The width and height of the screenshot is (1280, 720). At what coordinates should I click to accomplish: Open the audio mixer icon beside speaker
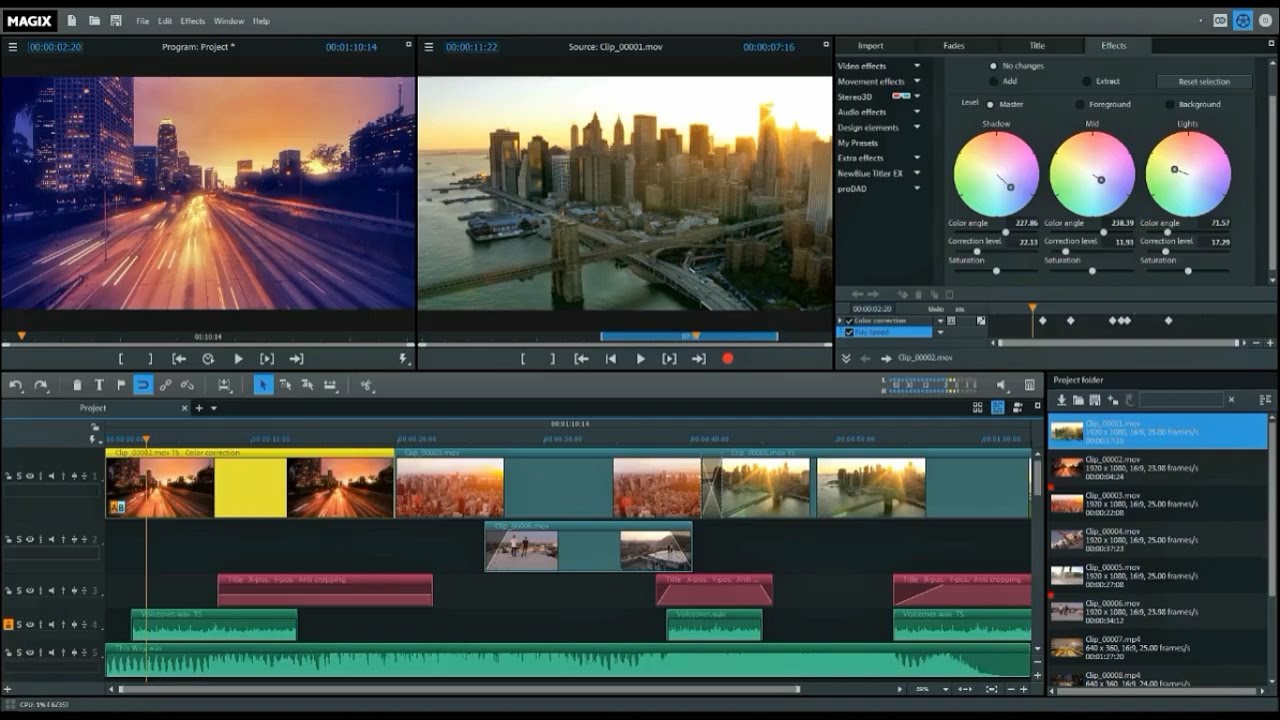[x=1030, y=385]
